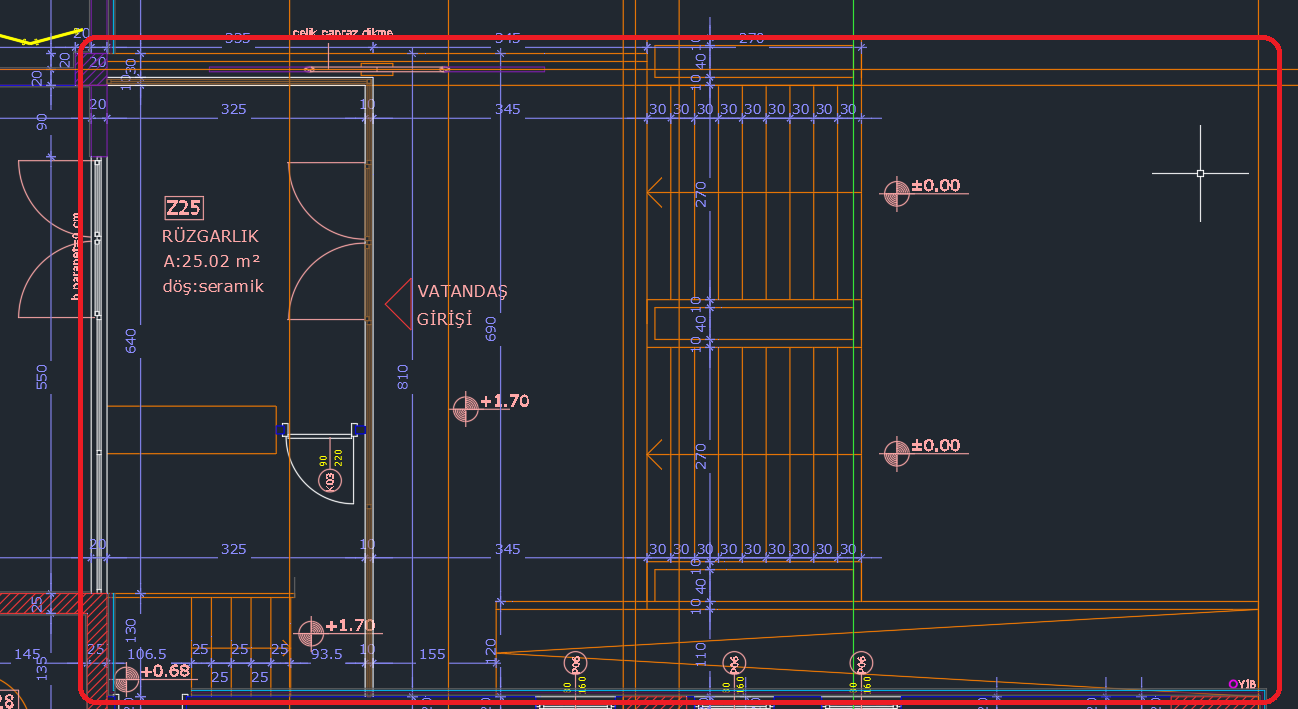Click the A:25.02 m² area label
The height and width of the screenshot is (709, 1298).
point(211,262)
